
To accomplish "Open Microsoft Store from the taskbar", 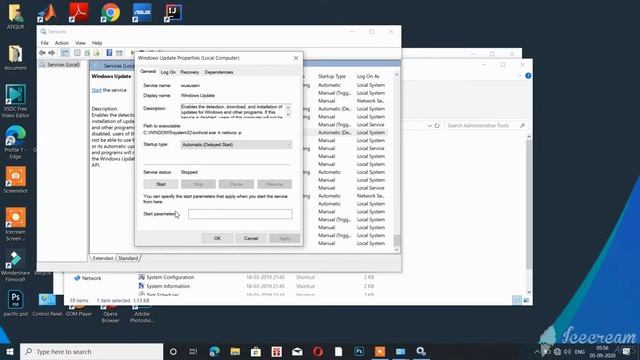I will (256, 351).
